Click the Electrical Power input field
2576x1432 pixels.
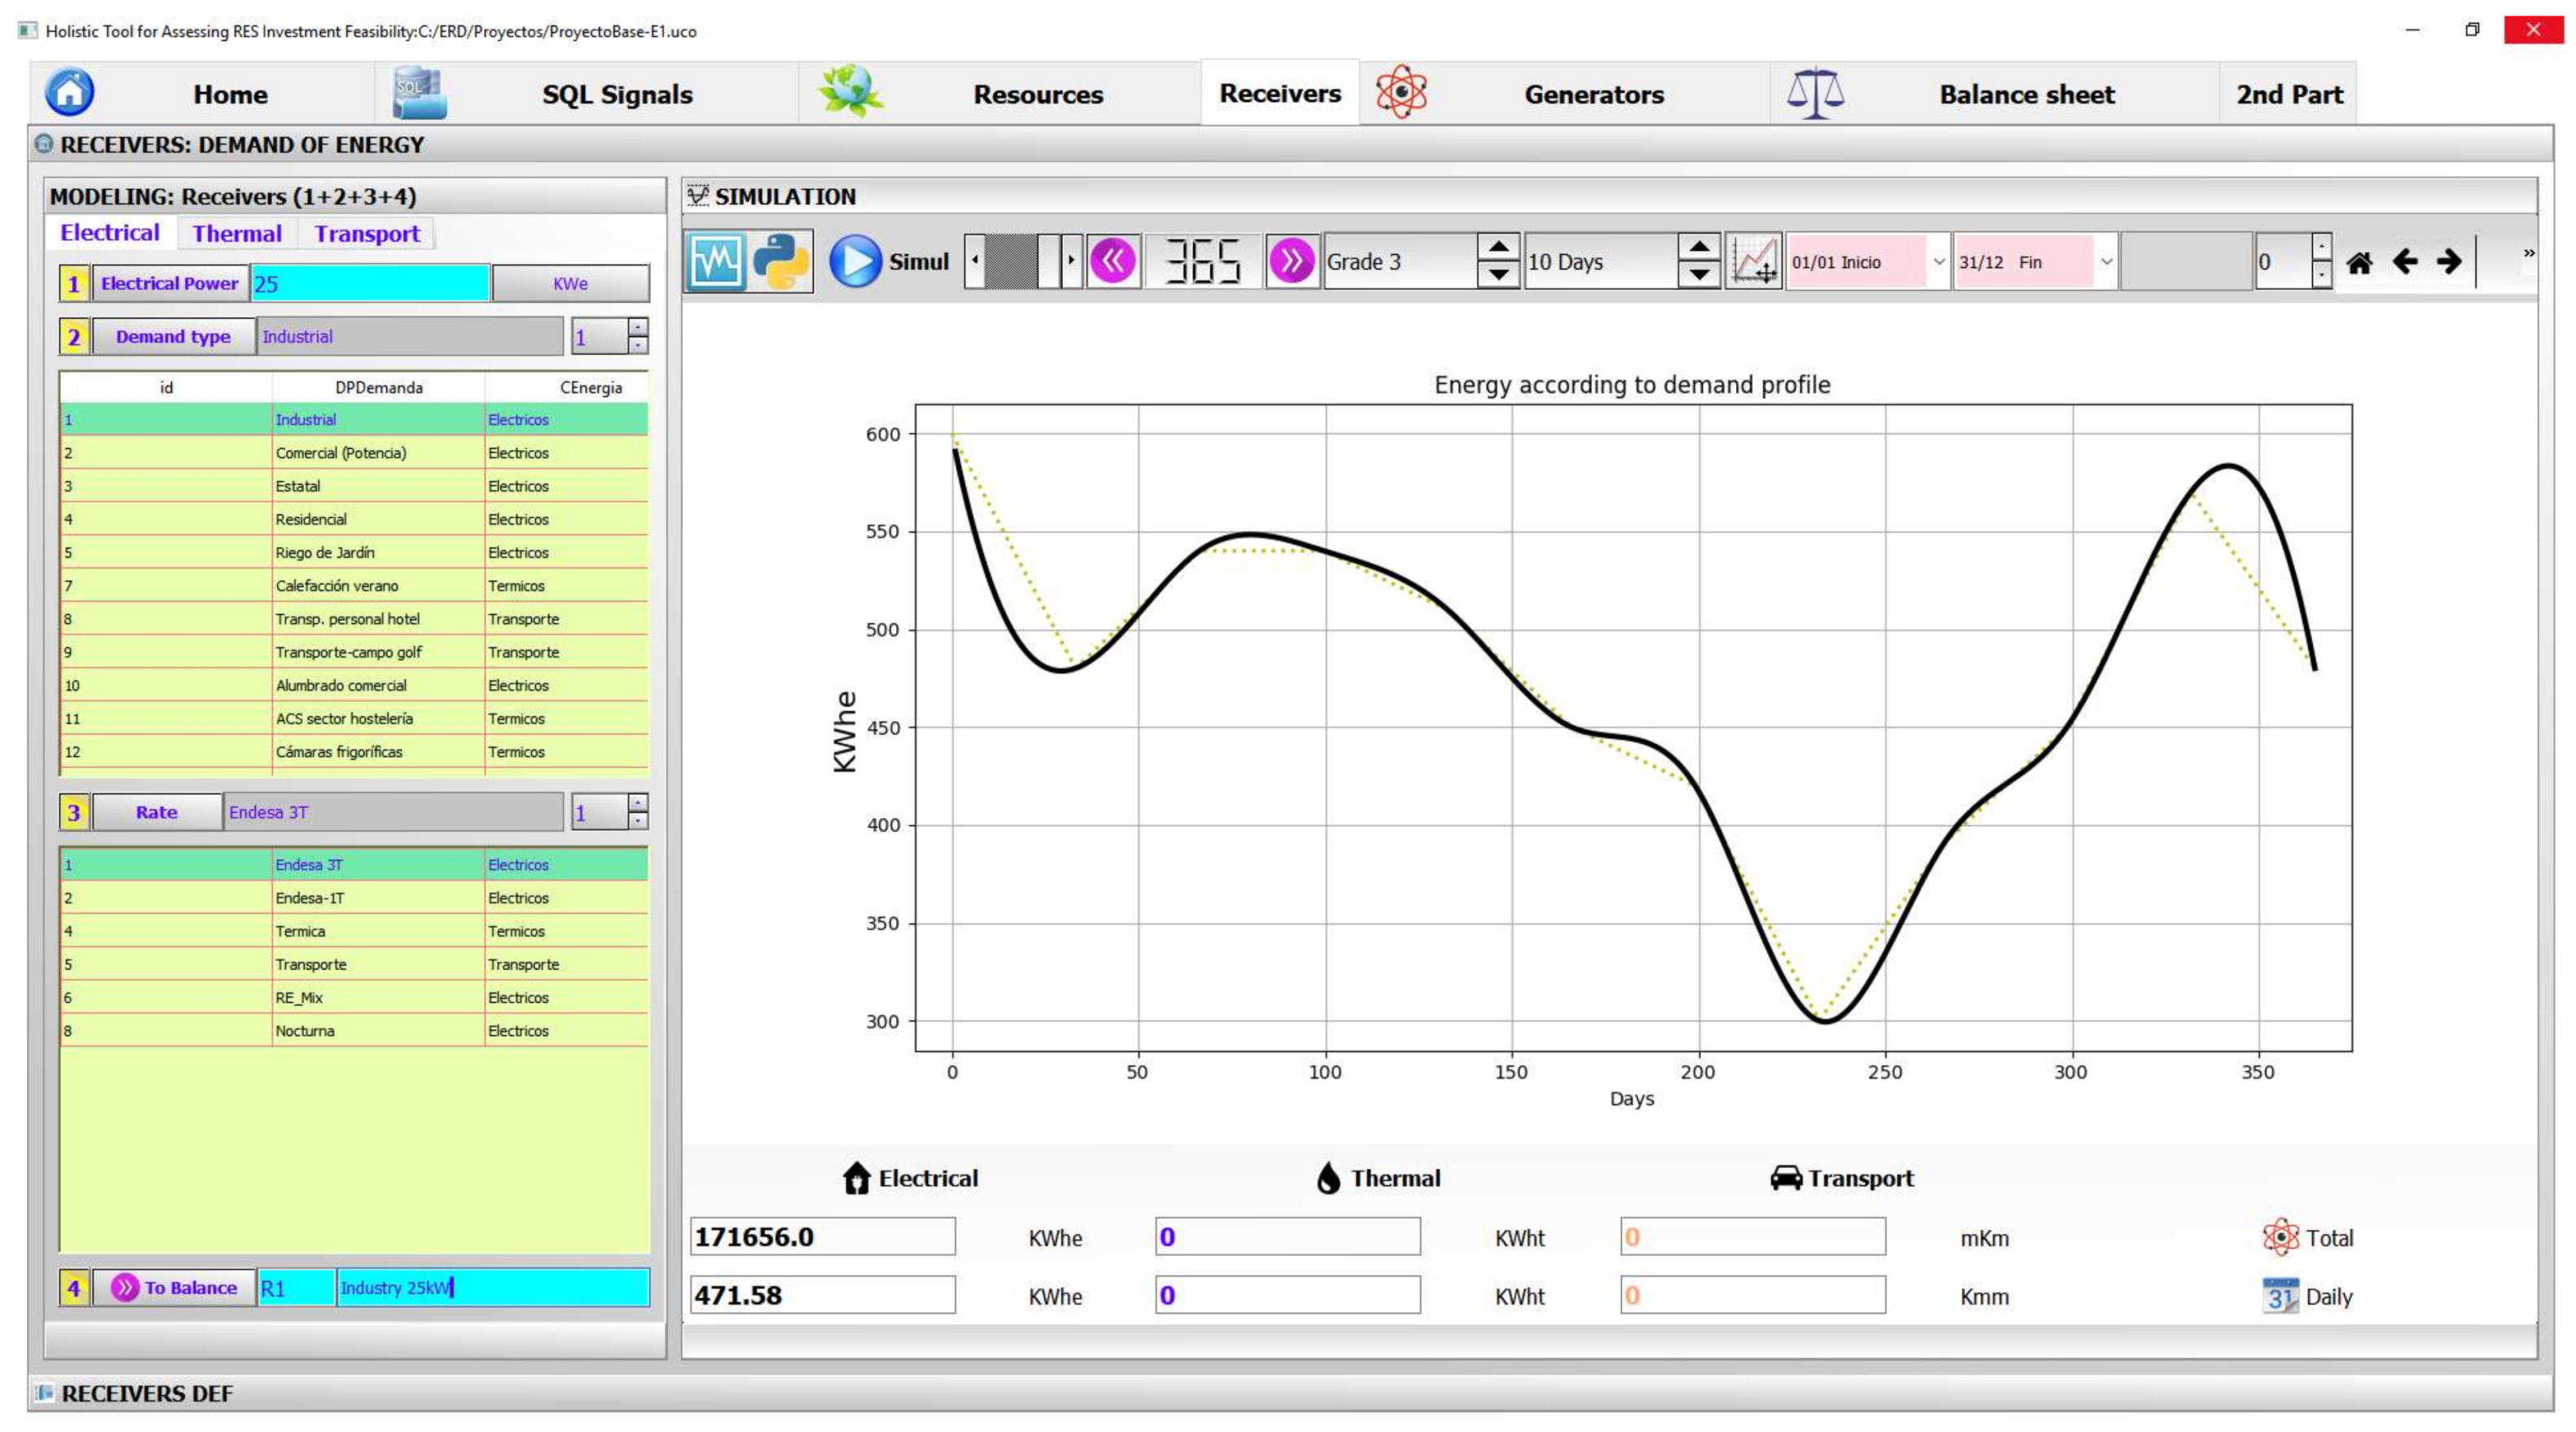pyautogui.click(x=370, y=284)
